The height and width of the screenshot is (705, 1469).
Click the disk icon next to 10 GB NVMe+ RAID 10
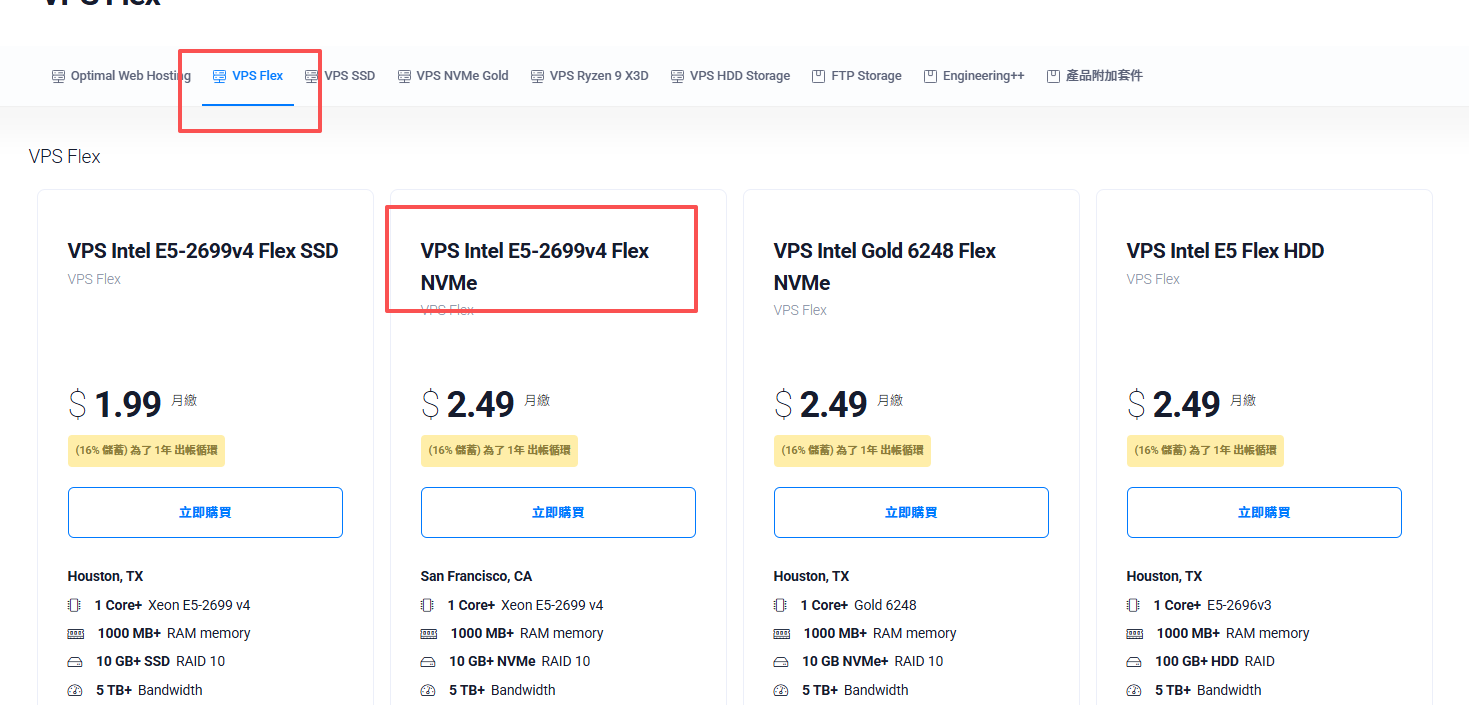click(780, 660)
